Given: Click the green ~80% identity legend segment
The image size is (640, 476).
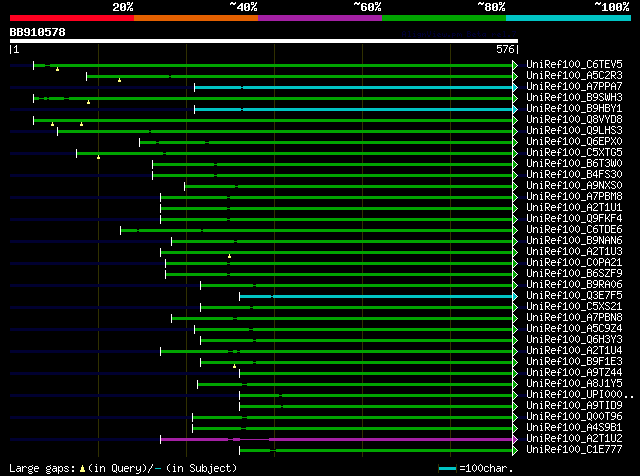Looking at the screenshot, I should click(444, 18).
